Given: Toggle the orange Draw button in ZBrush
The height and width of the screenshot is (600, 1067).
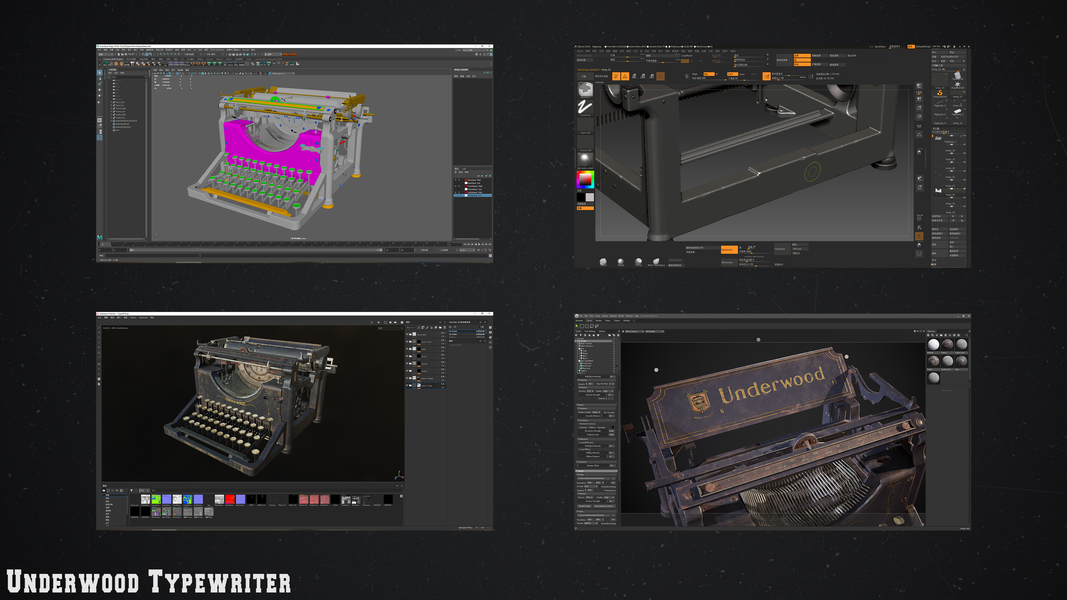Looking at the screenshot, I should click(625, 76).
